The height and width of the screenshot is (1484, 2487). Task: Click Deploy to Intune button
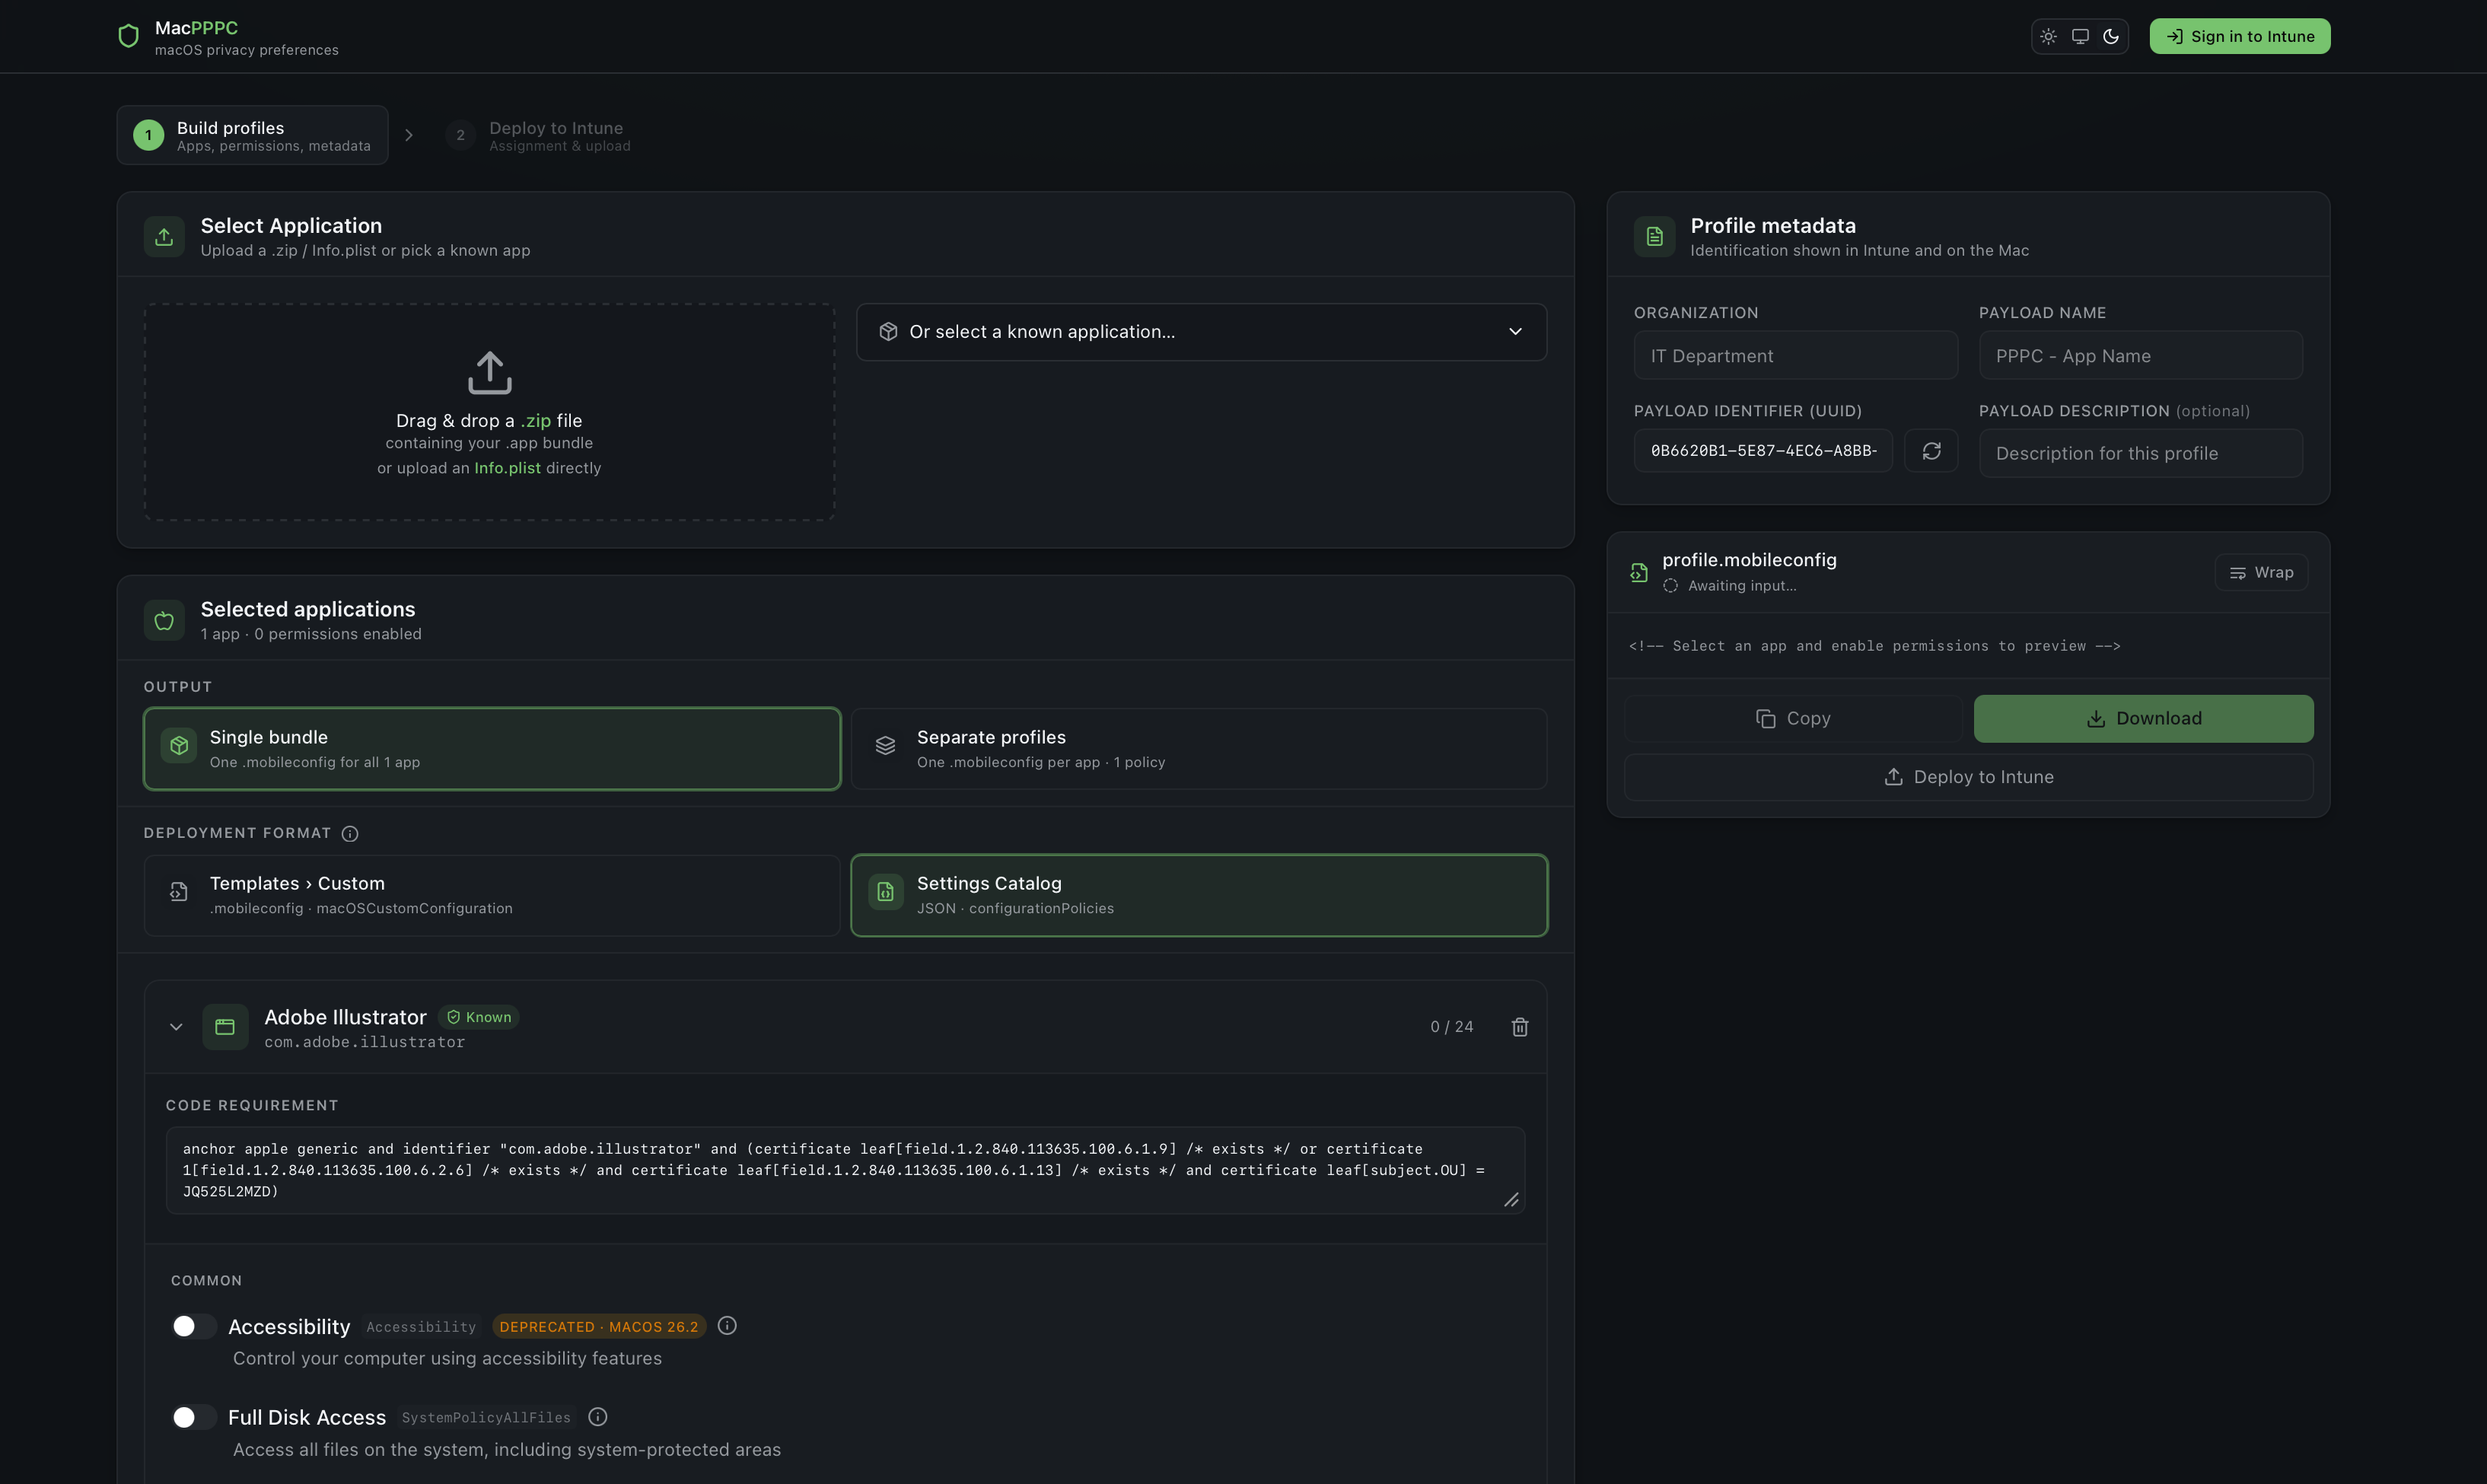(x=1968, y=777)
